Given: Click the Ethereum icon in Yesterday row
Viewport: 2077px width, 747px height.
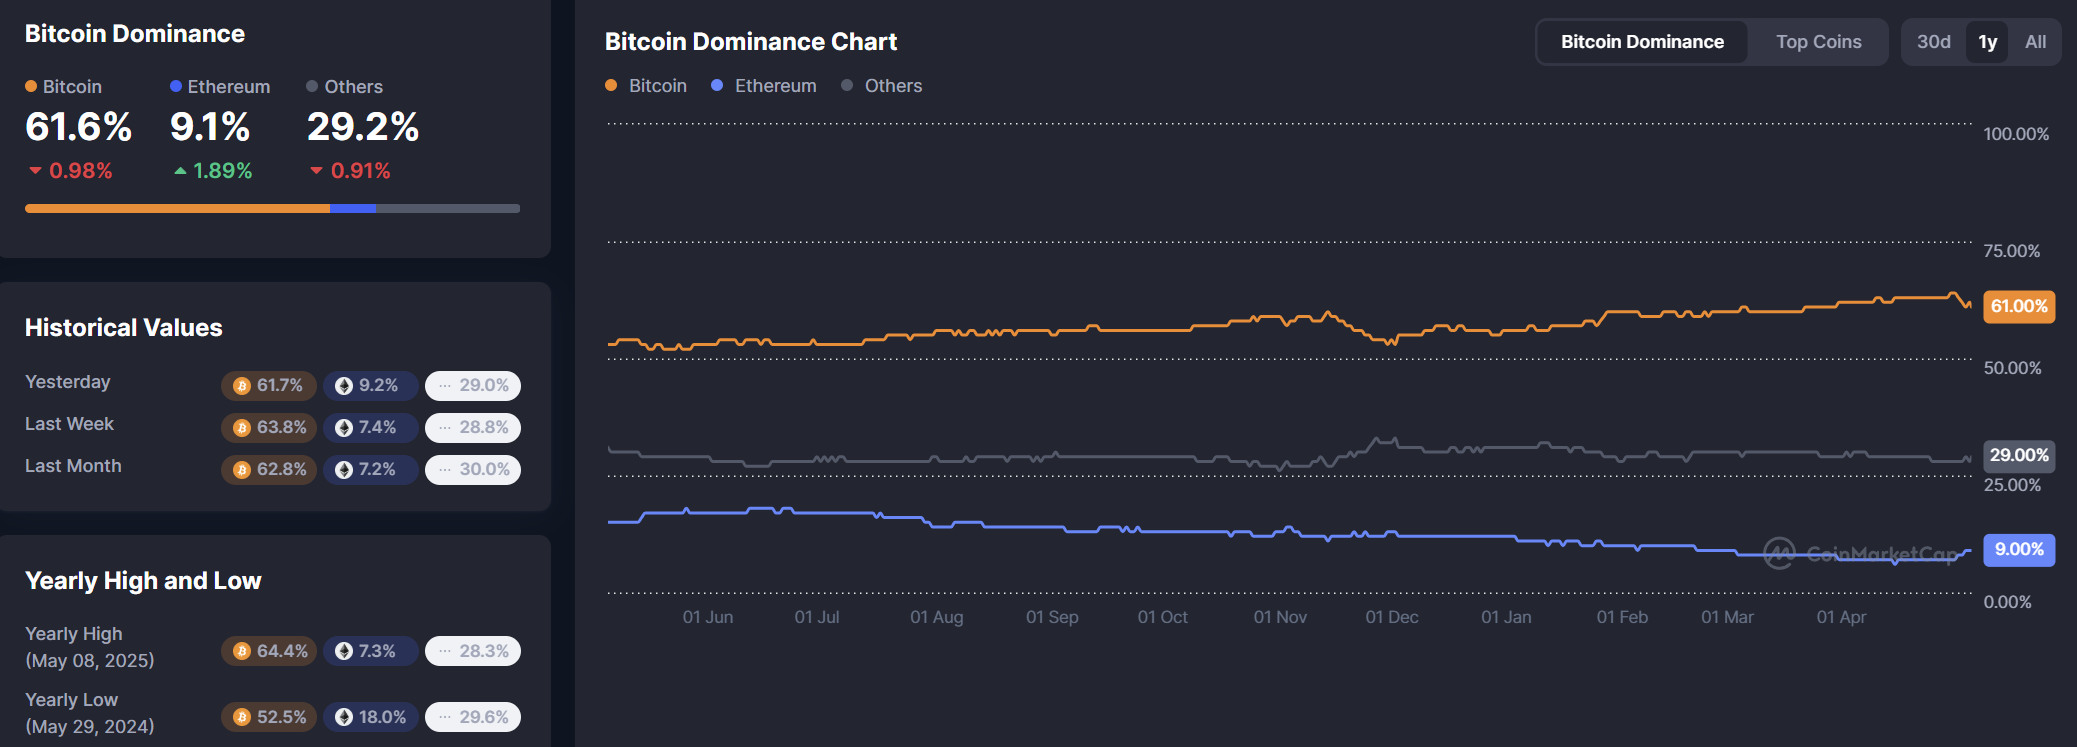Looking at the screenshot, I should pos(344,386).
